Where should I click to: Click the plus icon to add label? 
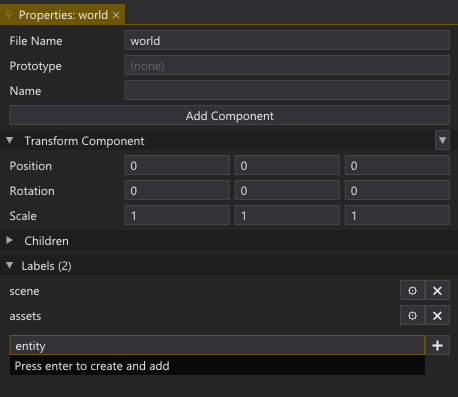point(437,345)
